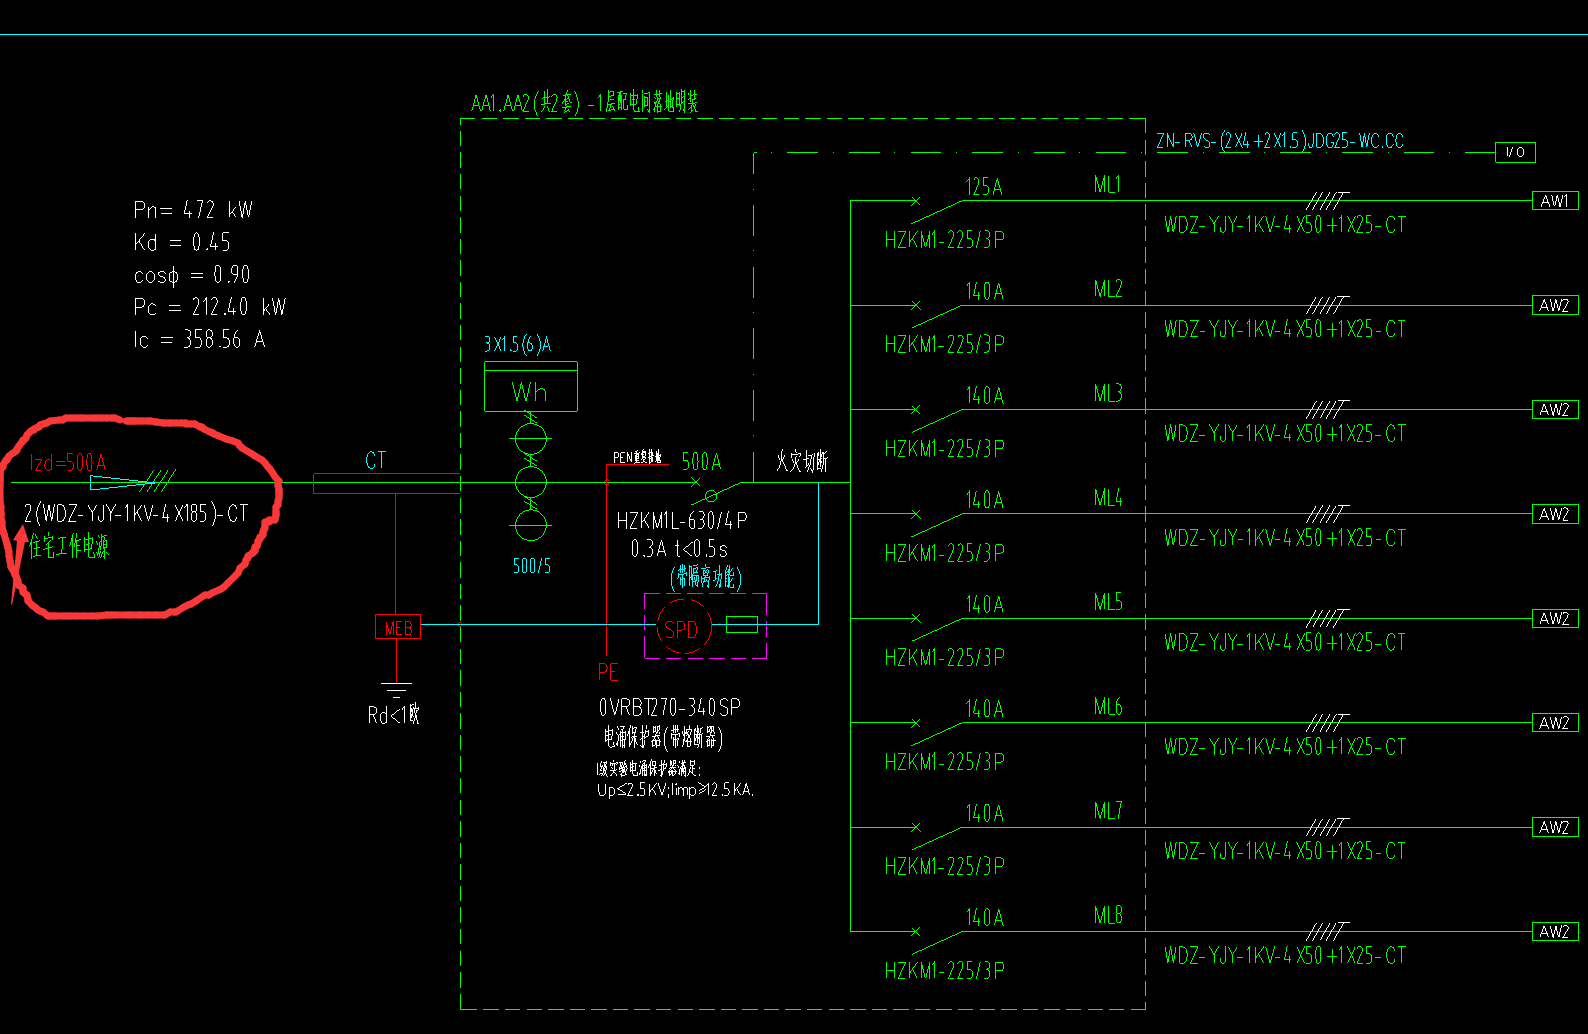The width and height of the screenshot is (1588, 1034).
Task: Click the cyan 500A main breaker rating
Action: tap(702, 462)
